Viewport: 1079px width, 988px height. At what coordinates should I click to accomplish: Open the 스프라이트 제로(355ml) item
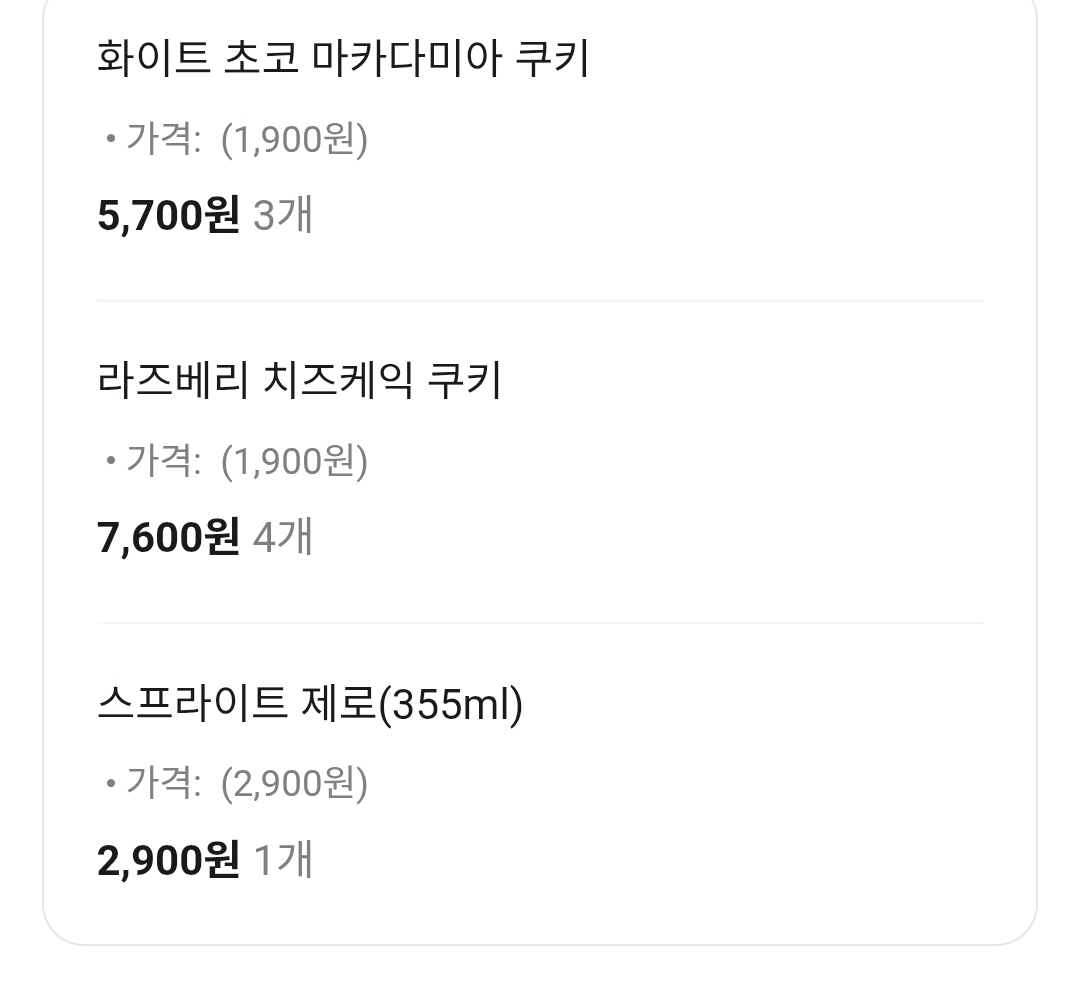(310, 704)
